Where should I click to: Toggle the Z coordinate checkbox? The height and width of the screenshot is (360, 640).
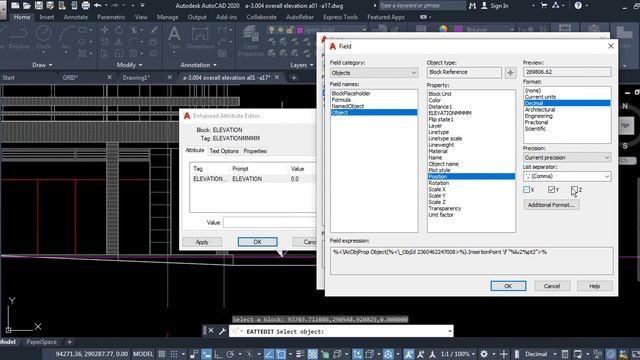coord(574,189)
